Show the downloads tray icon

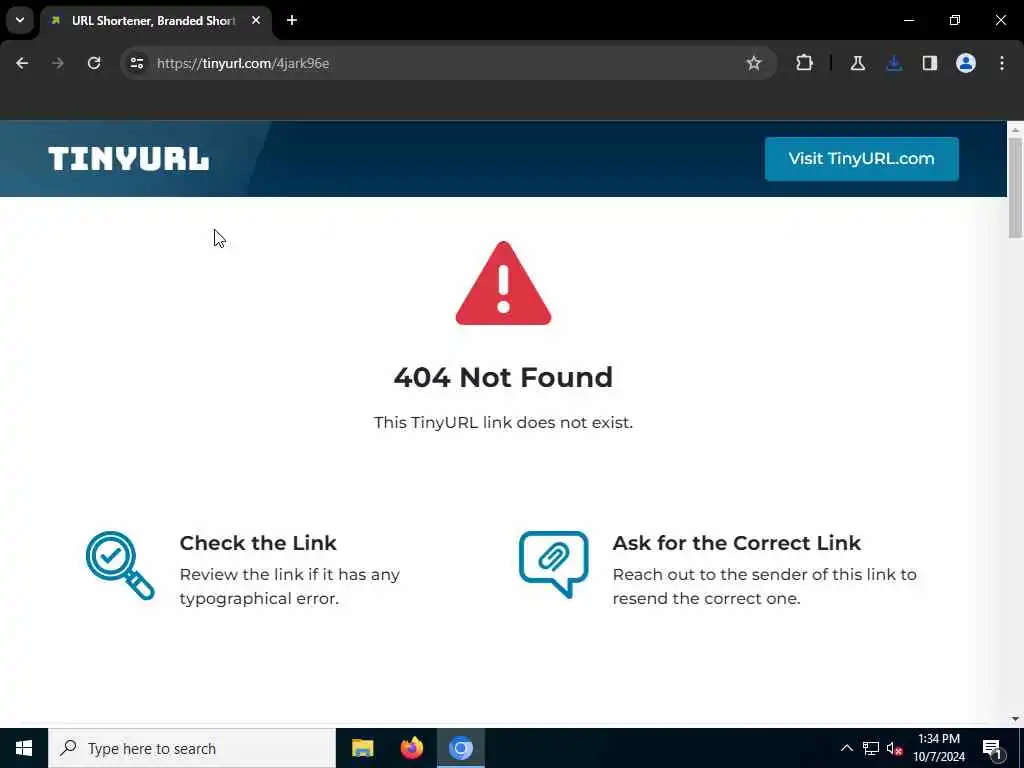[894, 63]
